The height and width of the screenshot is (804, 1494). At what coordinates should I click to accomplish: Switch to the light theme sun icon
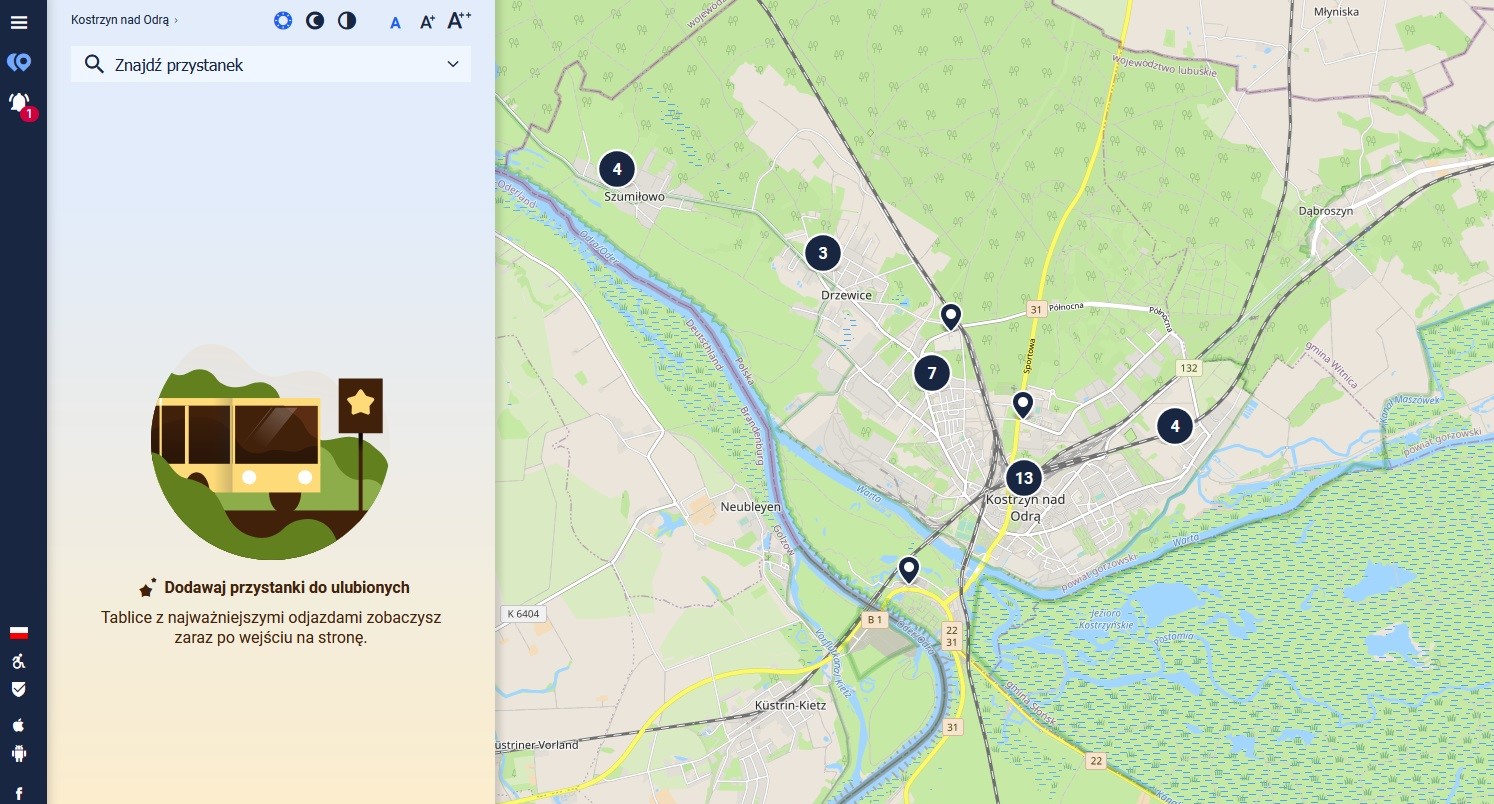coord(283,21)
